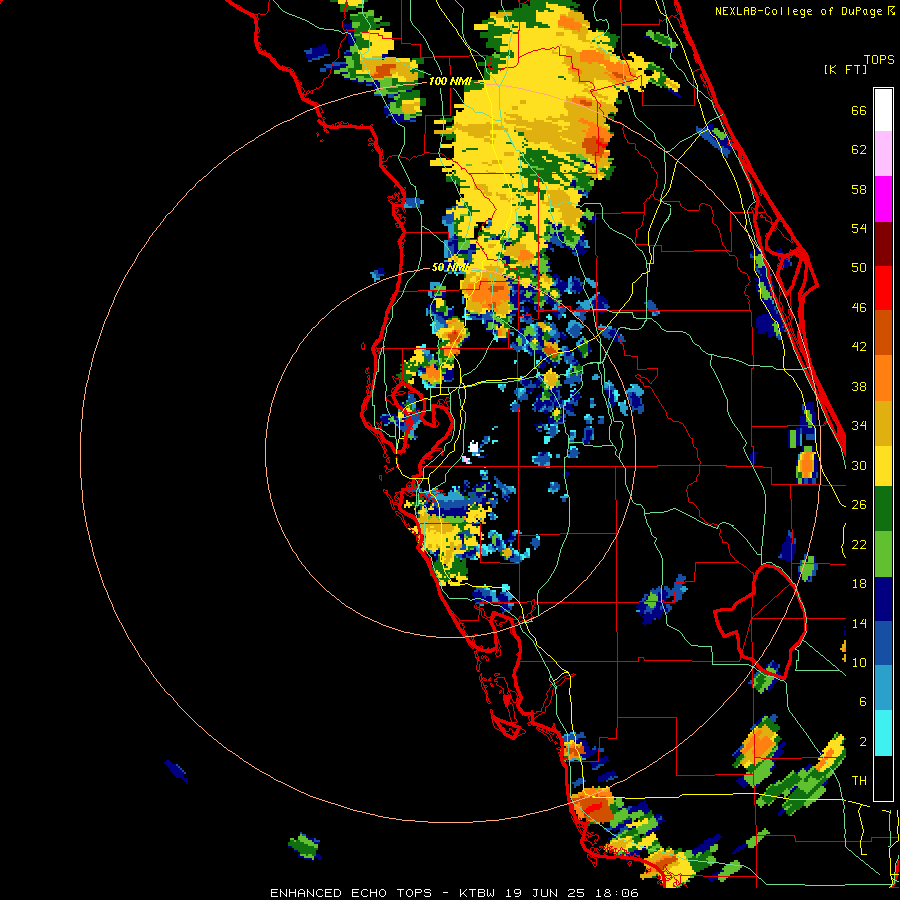The height and width of the screenshot is (900, 900).
Task: Click the 46 legend value
Action: pos(859,308)
